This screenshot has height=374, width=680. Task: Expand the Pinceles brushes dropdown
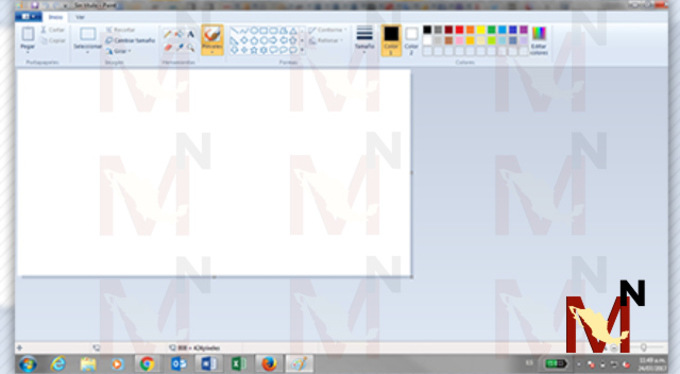coord(212,52)
